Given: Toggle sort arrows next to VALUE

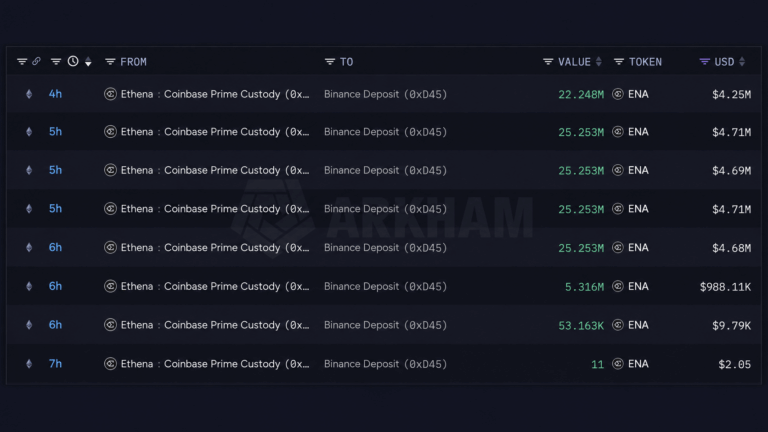Looking at the screenshot, I should [x=599, y=62].
